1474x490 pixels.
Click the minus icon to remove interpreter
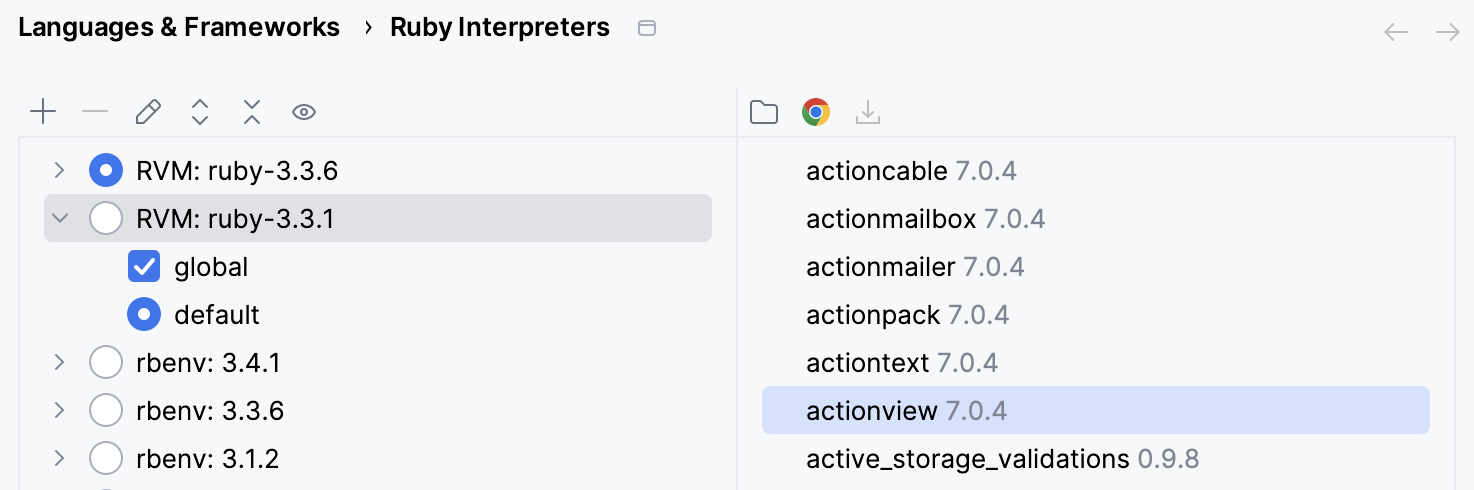click(x=95, y=112)
